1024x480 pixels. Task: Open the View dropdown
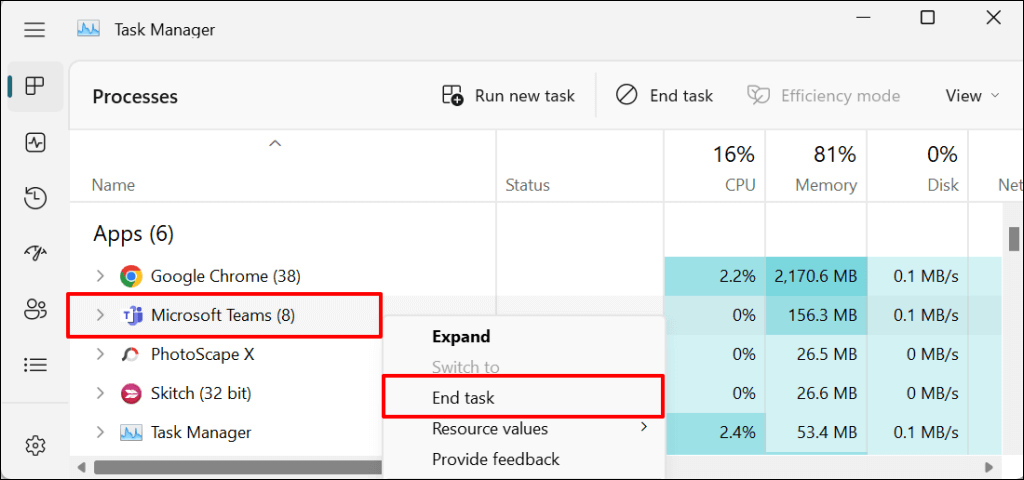point(972,96)
